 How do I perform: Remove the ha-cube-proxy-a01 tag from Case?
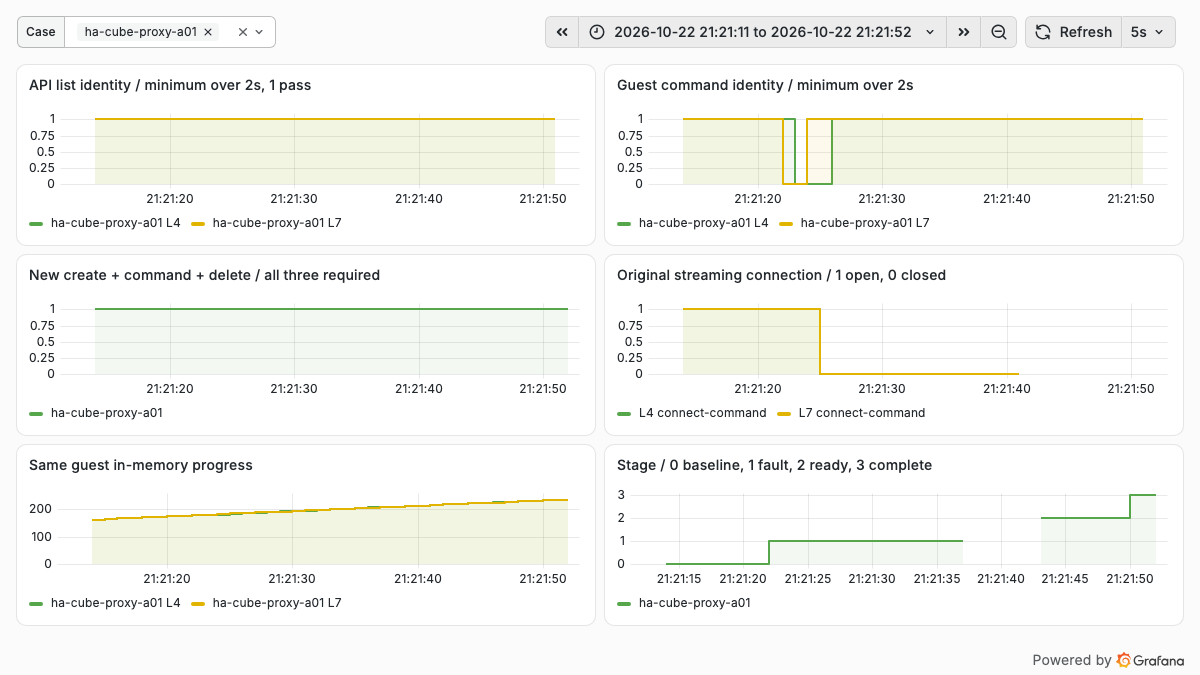click(208, 32)
